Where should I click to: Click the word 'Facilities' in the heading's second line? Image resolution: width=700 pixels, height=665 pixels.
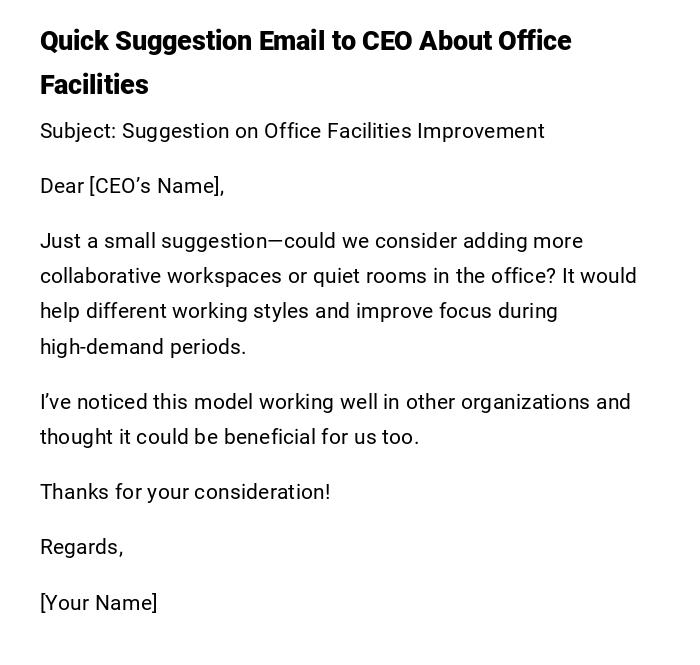point(94,85)
